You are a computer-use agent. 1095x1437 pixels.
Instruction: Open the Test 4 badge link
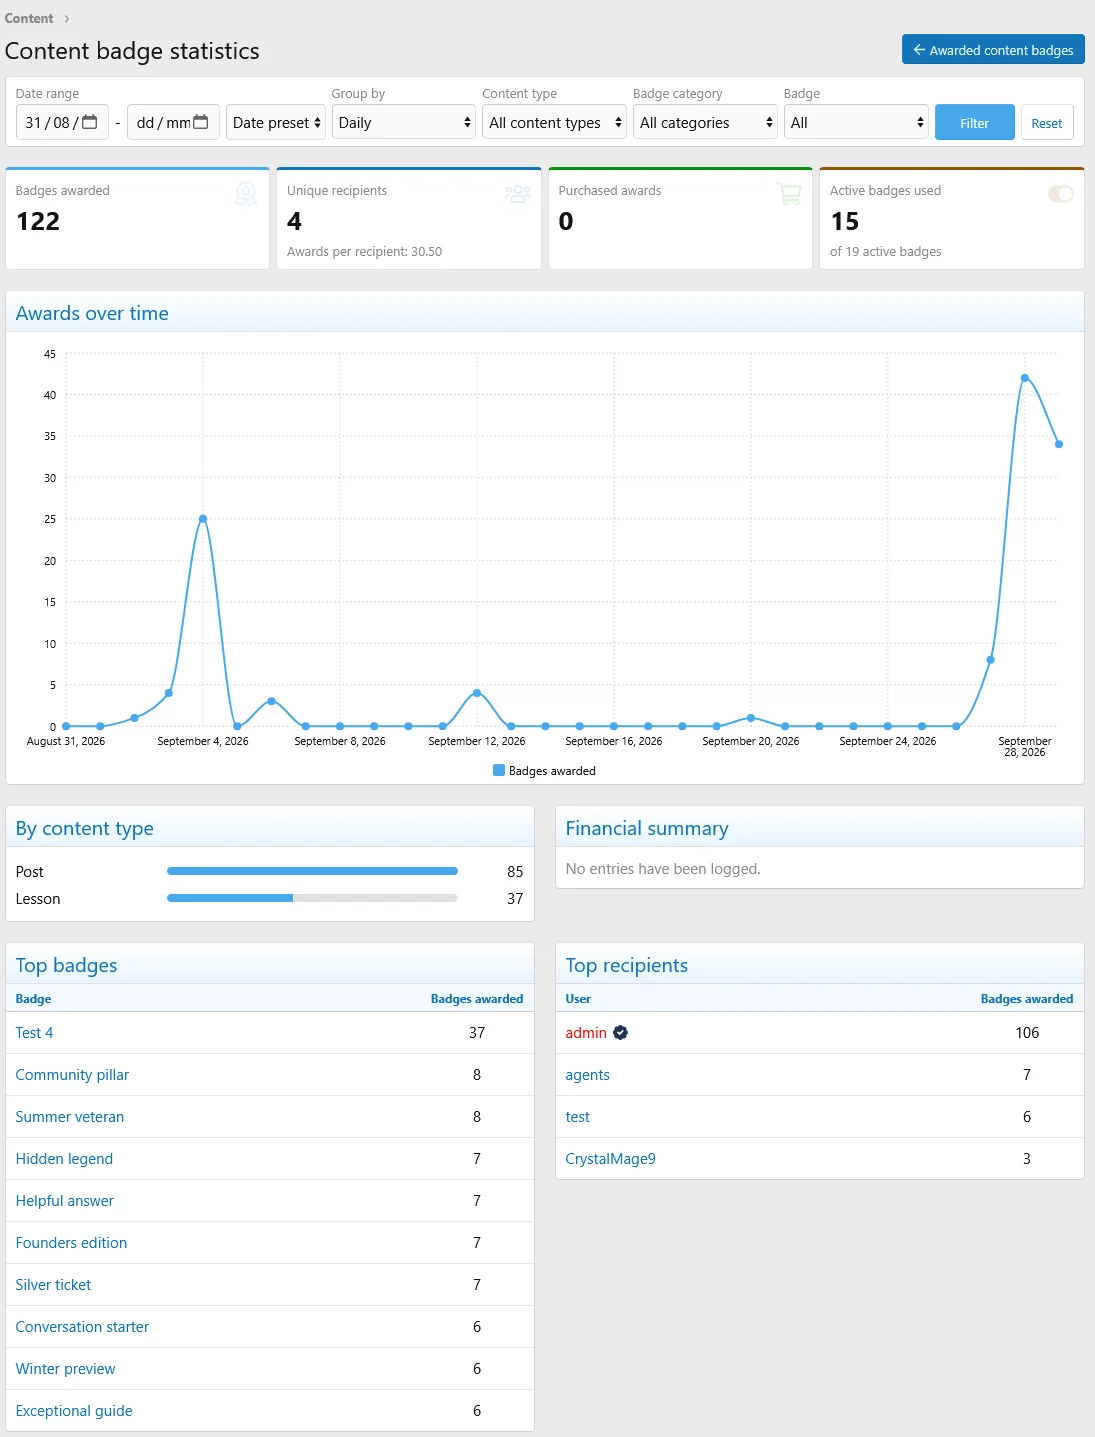point(35,1033)
